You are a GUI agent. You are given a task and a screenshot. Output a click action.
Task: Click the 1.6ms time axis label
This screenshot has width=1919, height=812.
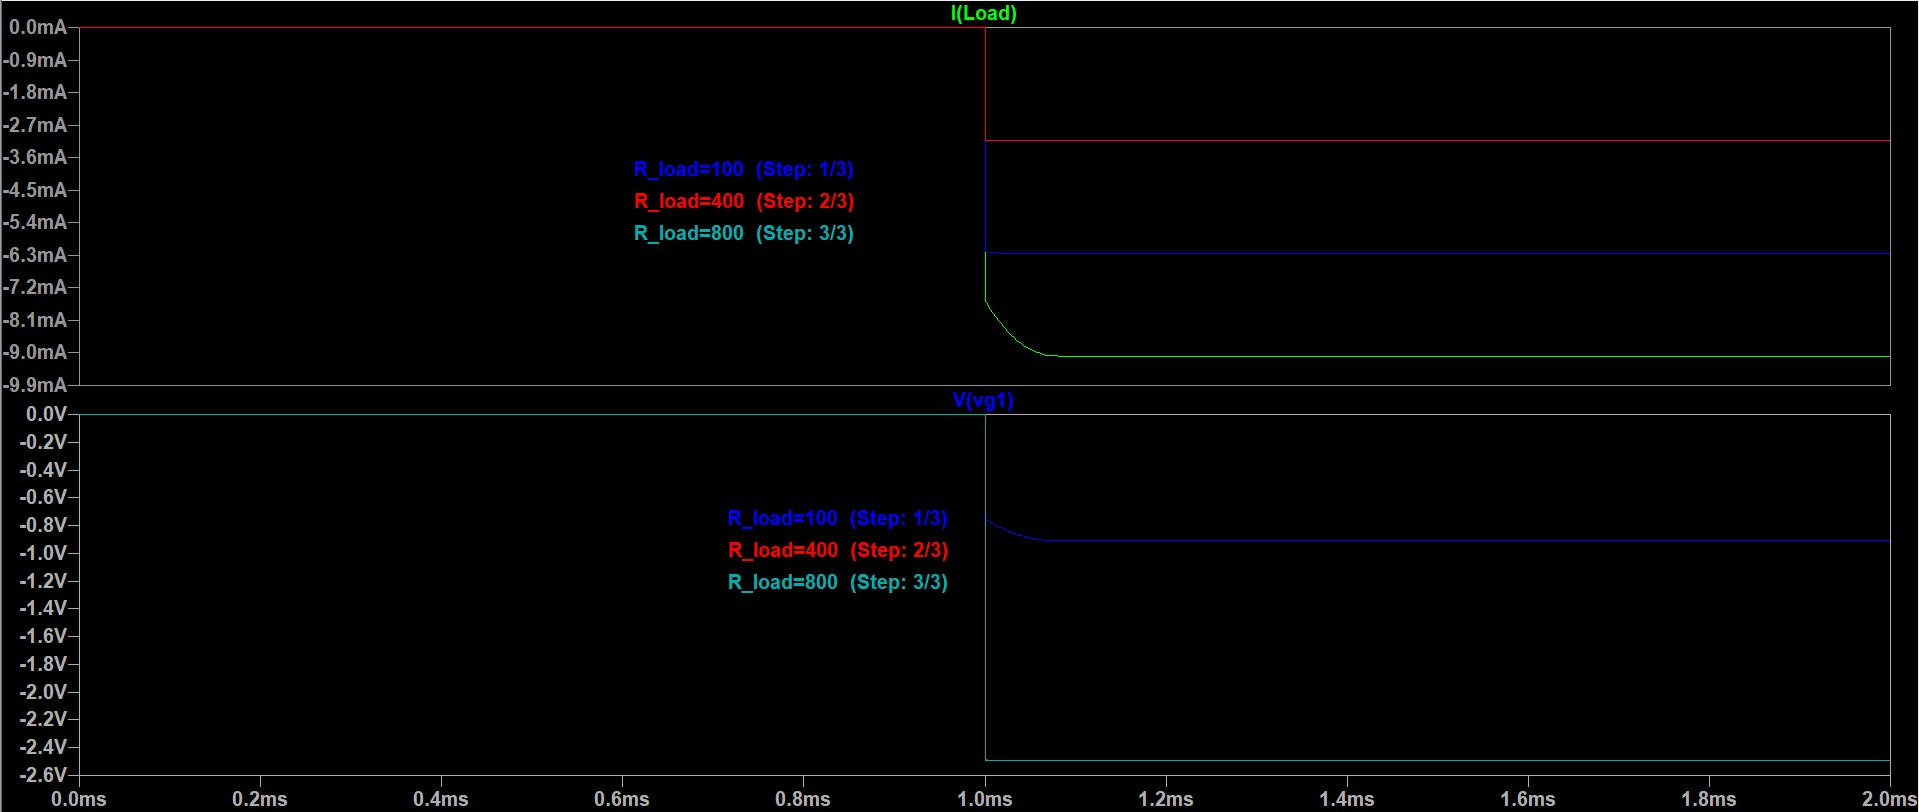tap(1528, 799)
